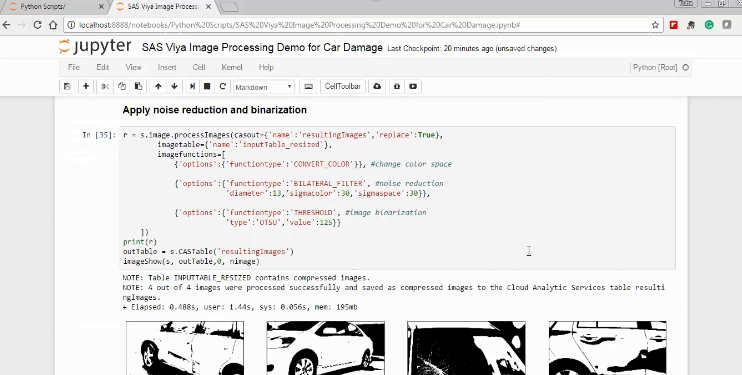Click inside the processImages code cell
Screen dimensions: 742x375
[398, 198]
